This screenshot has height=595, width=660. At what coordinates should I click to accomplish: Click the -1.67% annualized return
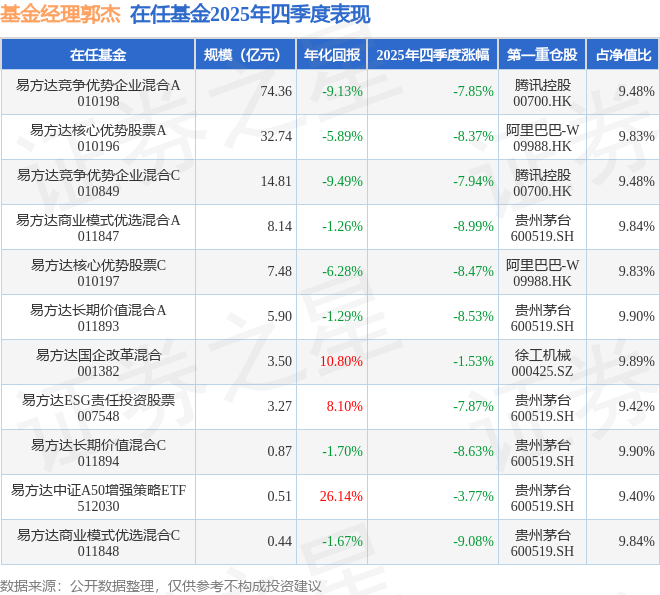coord(342,542)
